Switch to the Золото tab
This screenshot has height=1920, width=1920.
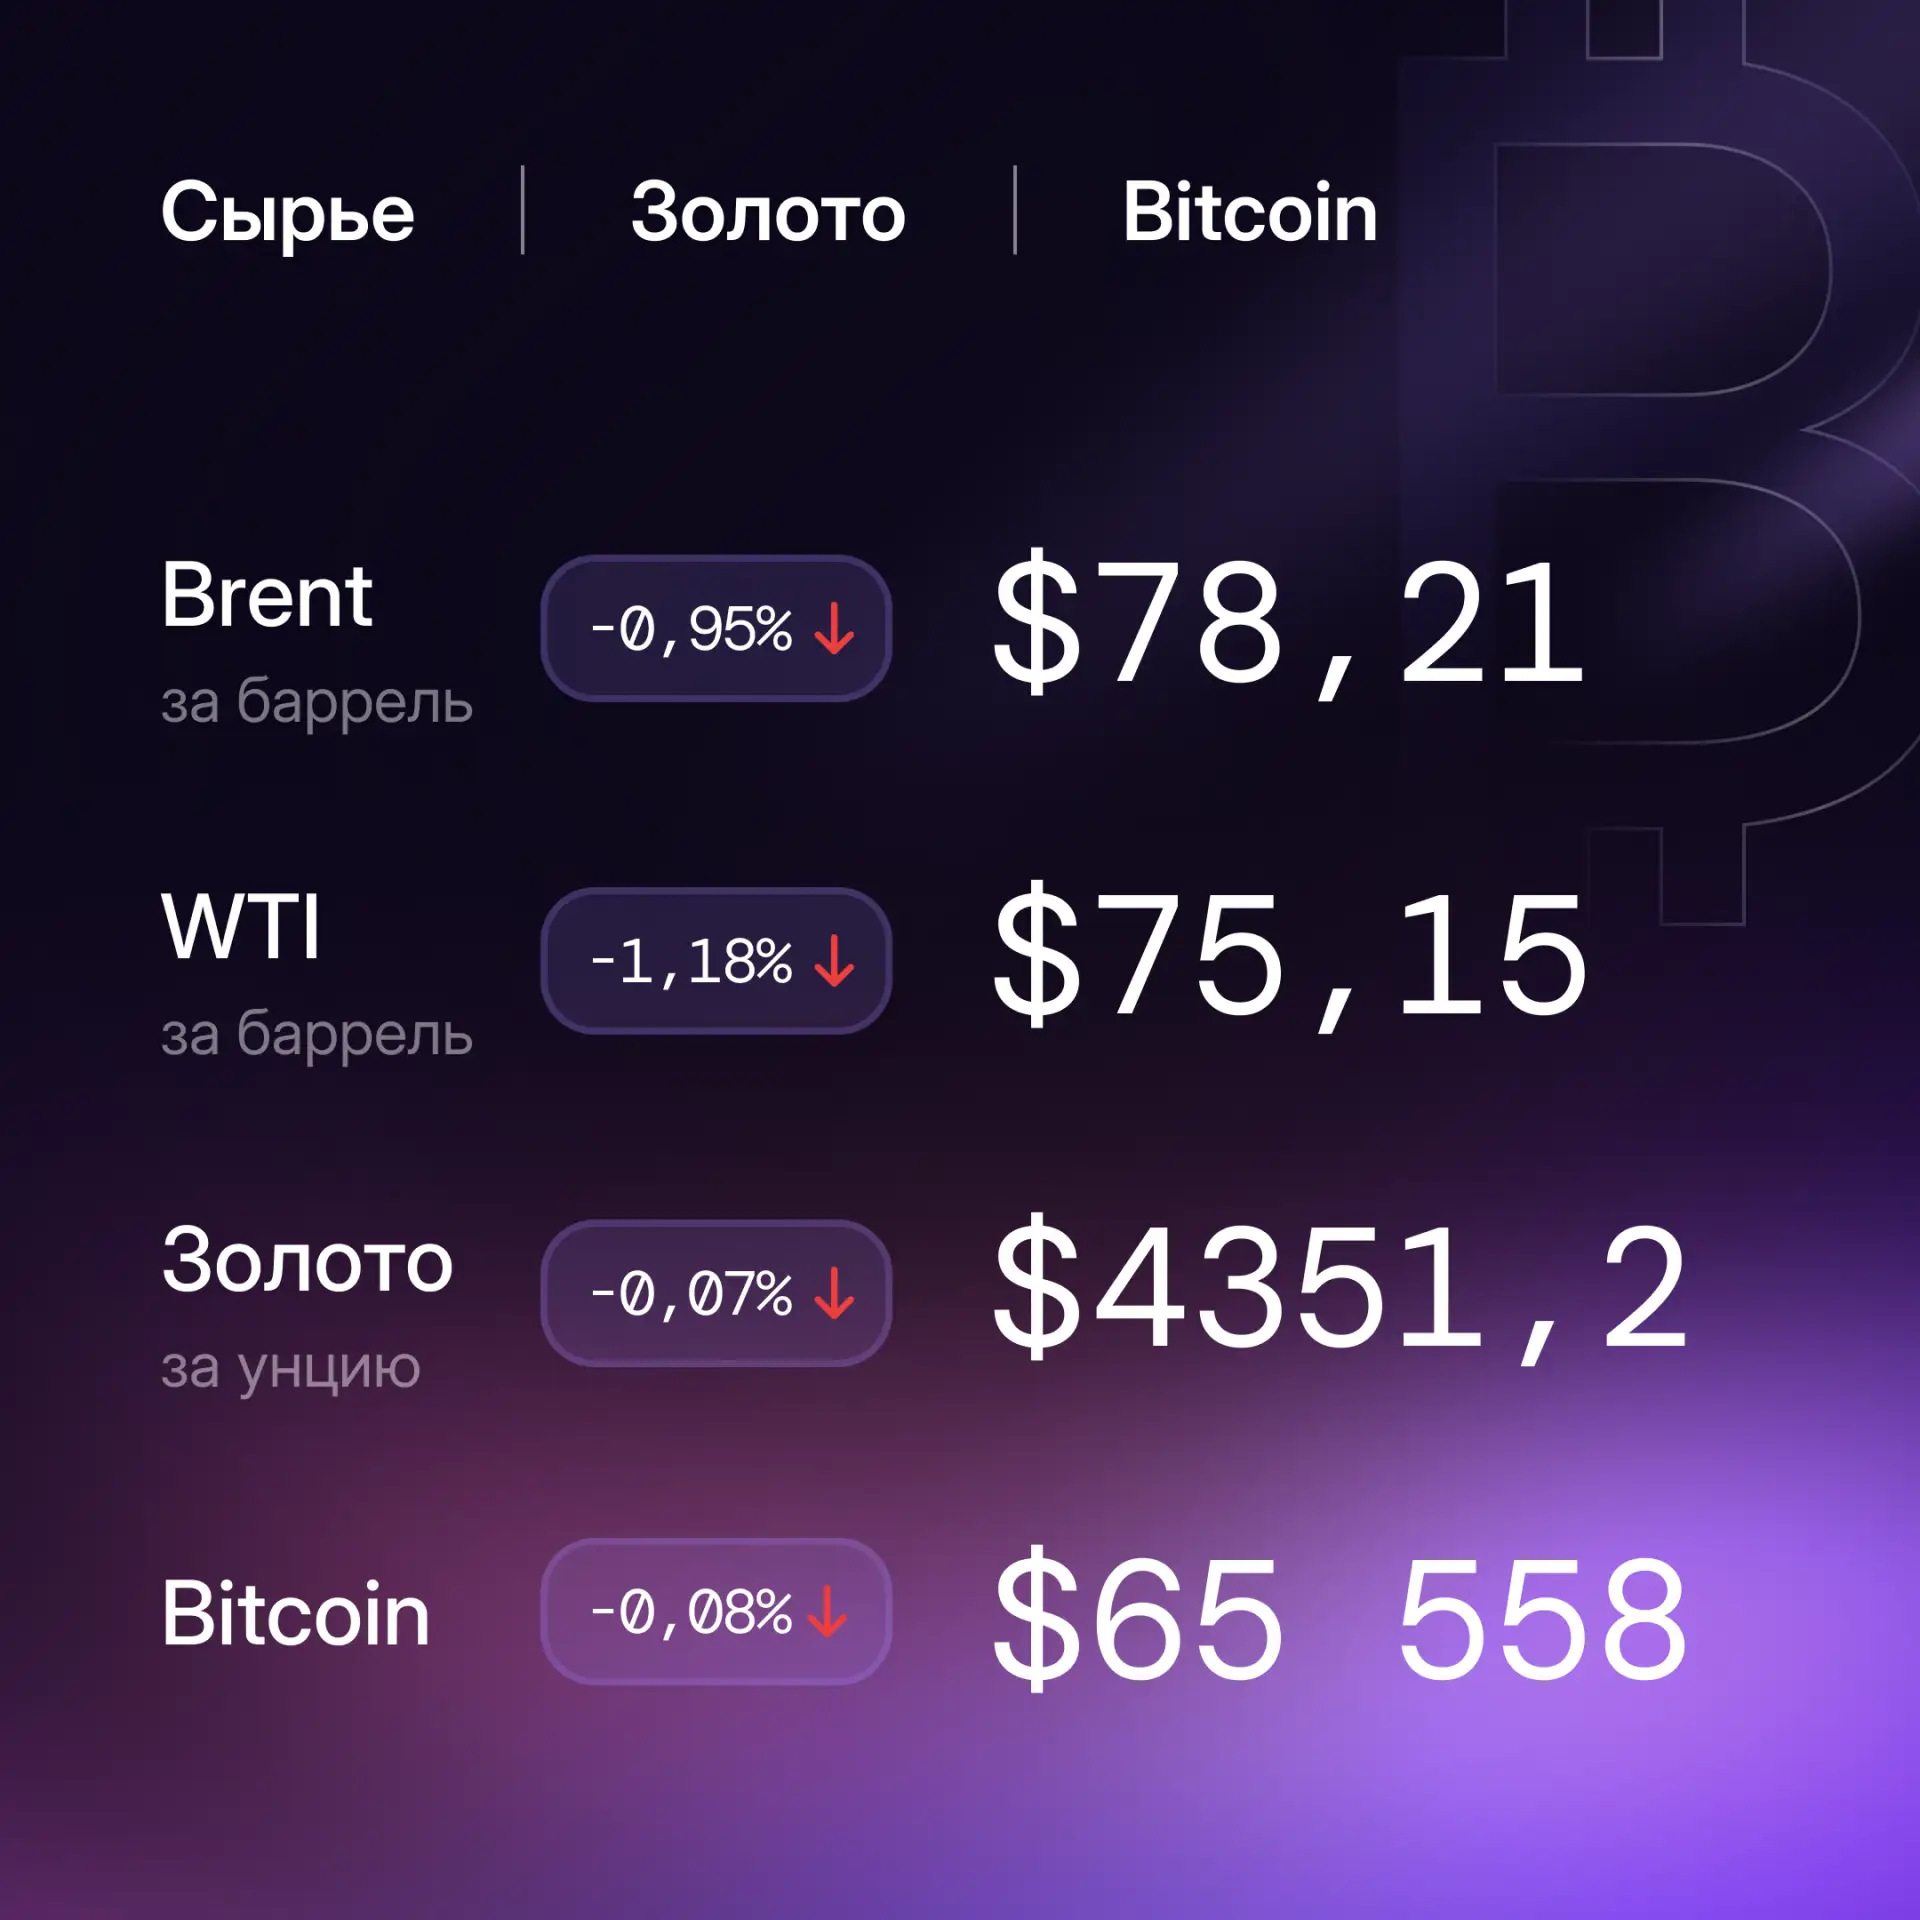point(768,212)
